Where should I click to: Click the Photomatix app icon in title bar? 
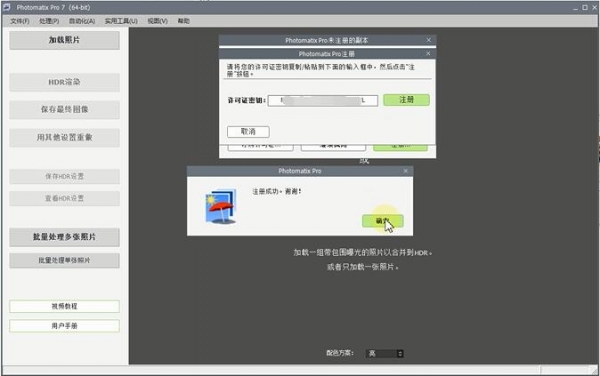pos(6,7)
